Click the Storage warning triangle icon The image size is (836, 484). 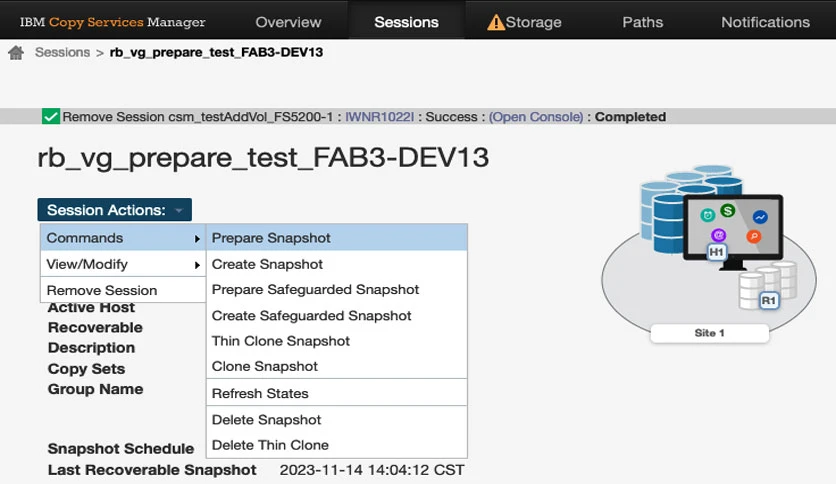tap(495, 22)
